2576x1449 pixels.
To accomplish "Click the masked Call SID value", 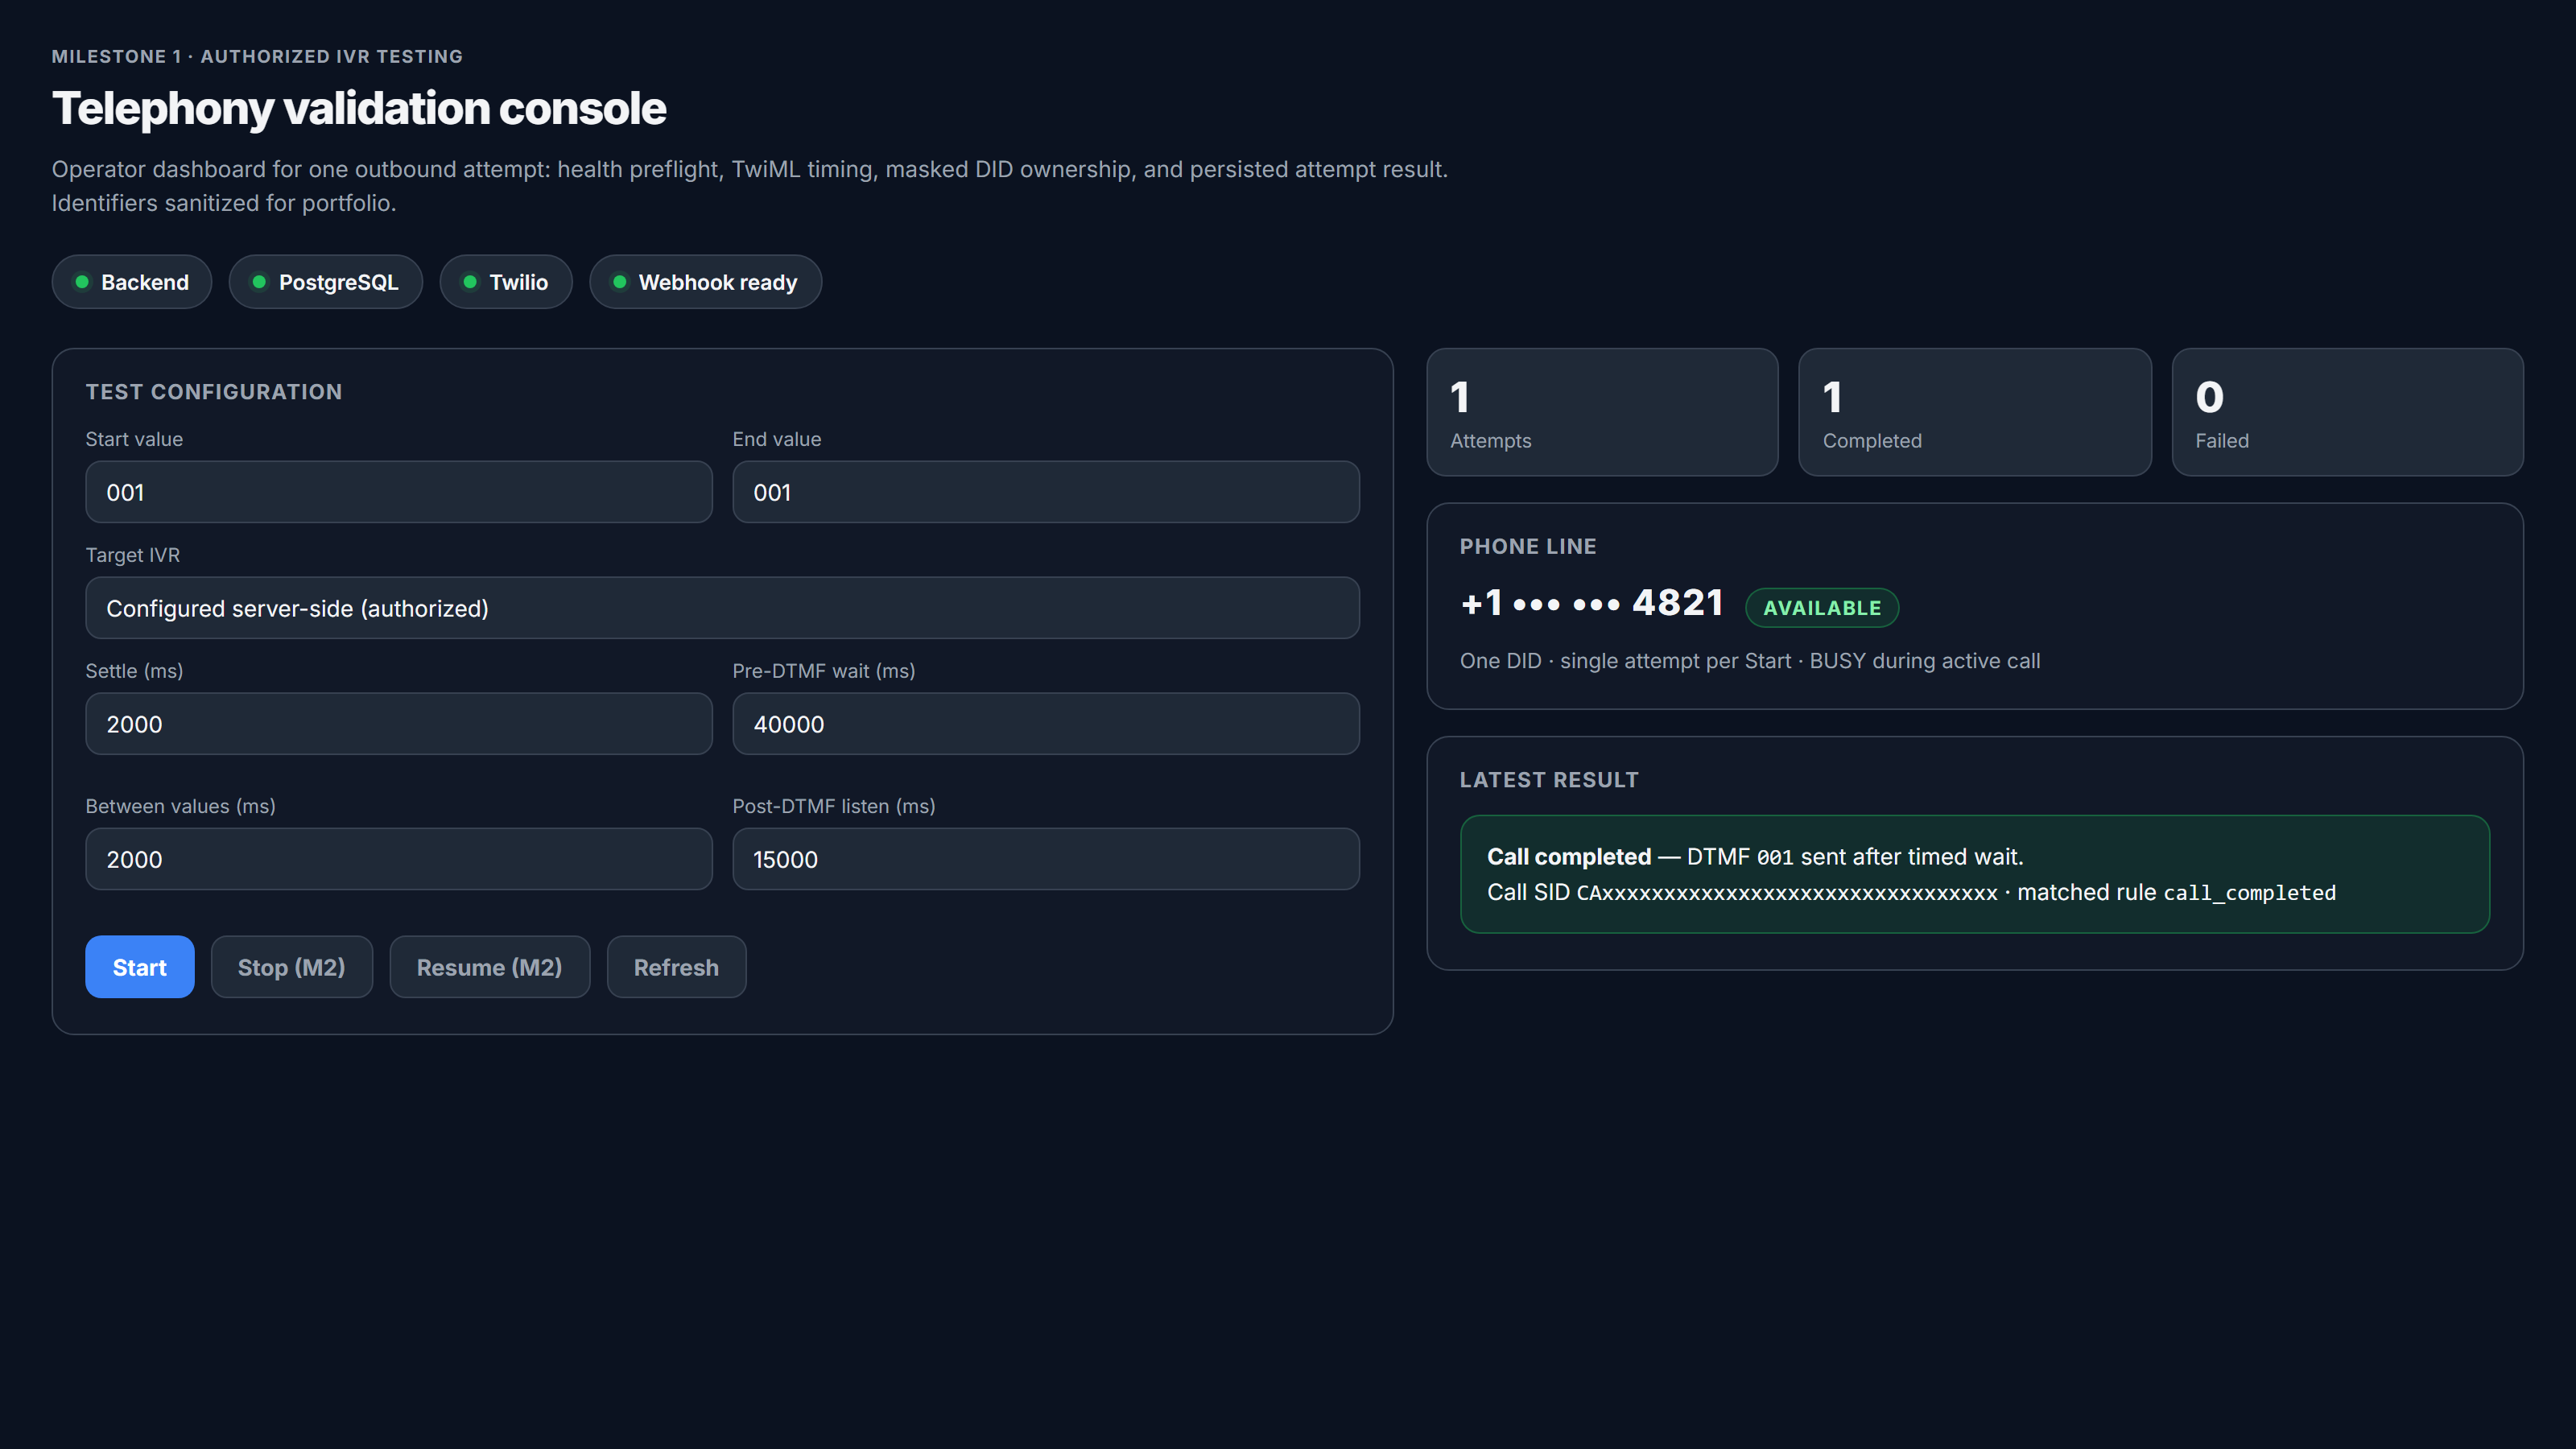I will click(x=1787, y=893).
